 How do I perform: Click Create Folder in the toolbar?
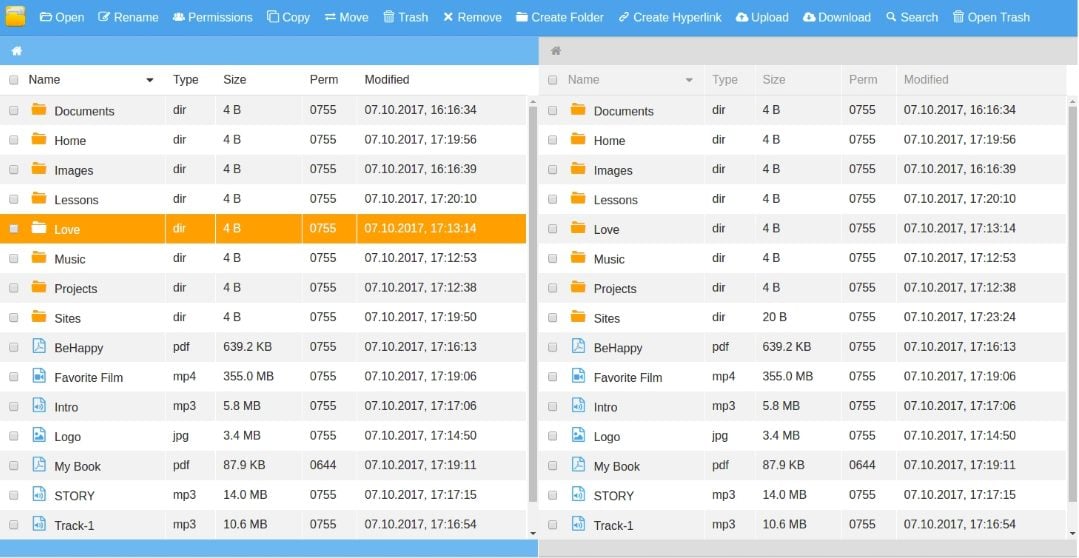pyautogui.click(x=559, y=17)
